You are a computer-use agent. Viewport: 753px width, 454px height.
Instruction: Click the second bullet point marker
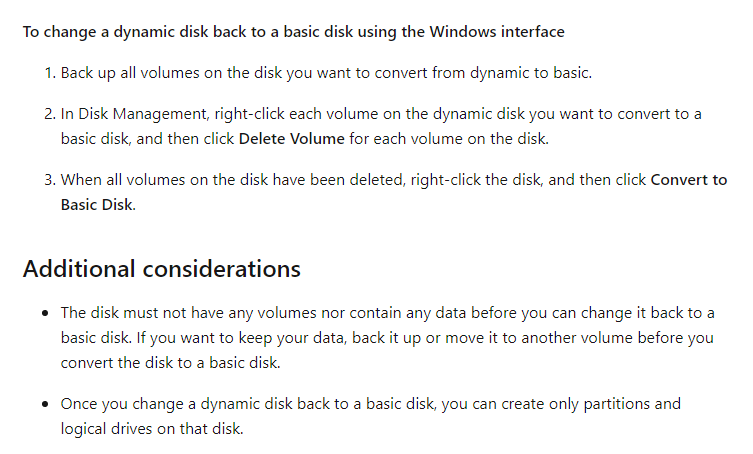(x=45, y=404)
